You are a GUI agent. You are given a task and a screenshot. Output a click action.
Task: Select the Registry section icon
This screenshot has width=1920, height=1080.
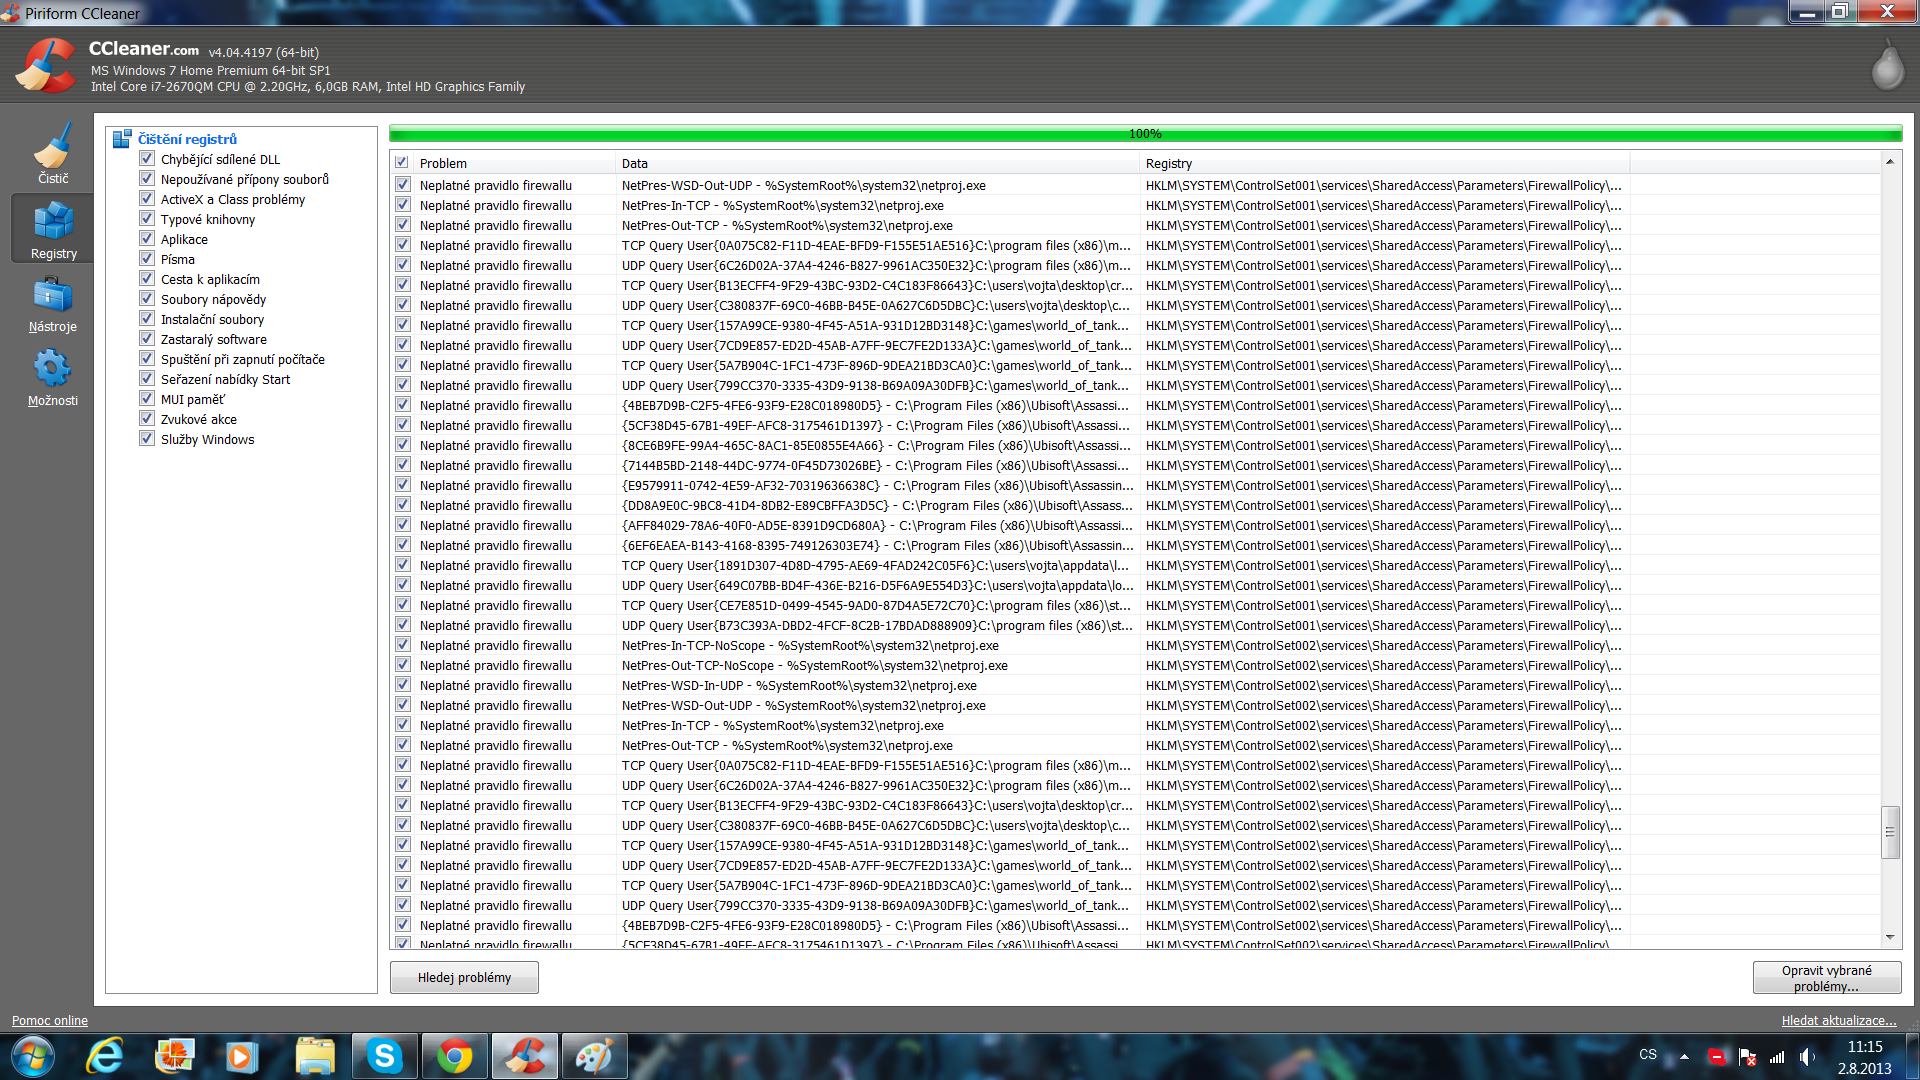point(53,228)
